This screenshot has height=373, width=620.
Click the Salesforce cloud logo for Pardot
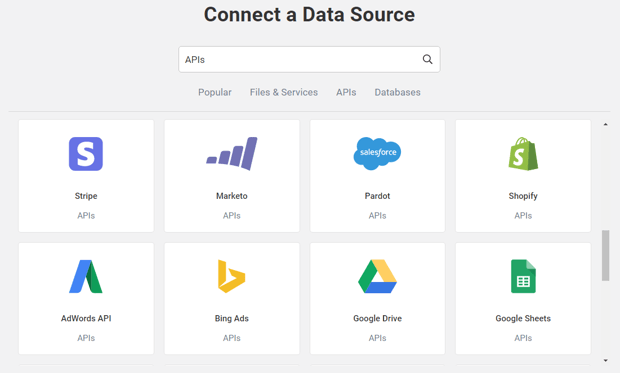click(x=377, y=153)
